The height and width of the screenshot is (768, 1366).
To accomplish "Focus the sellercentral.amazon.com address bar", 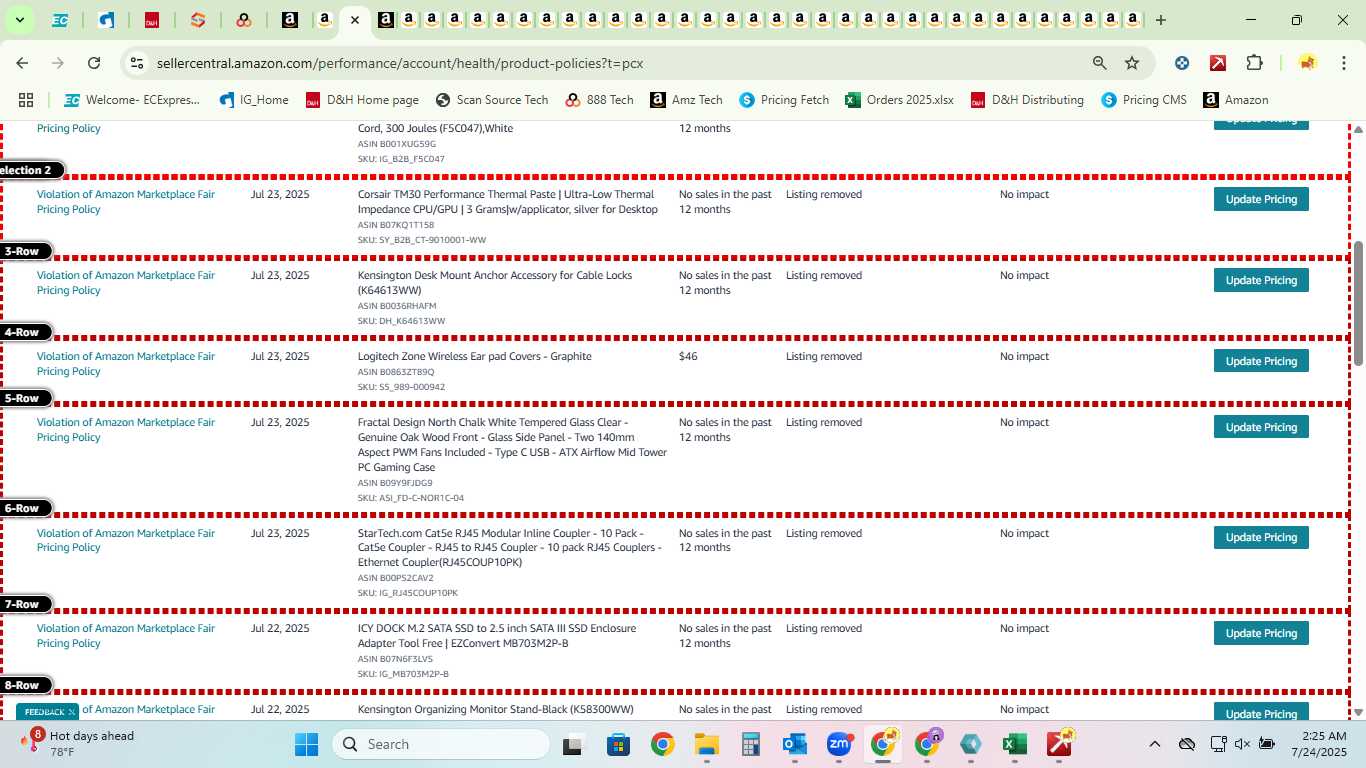I will (x=400, y=63).
